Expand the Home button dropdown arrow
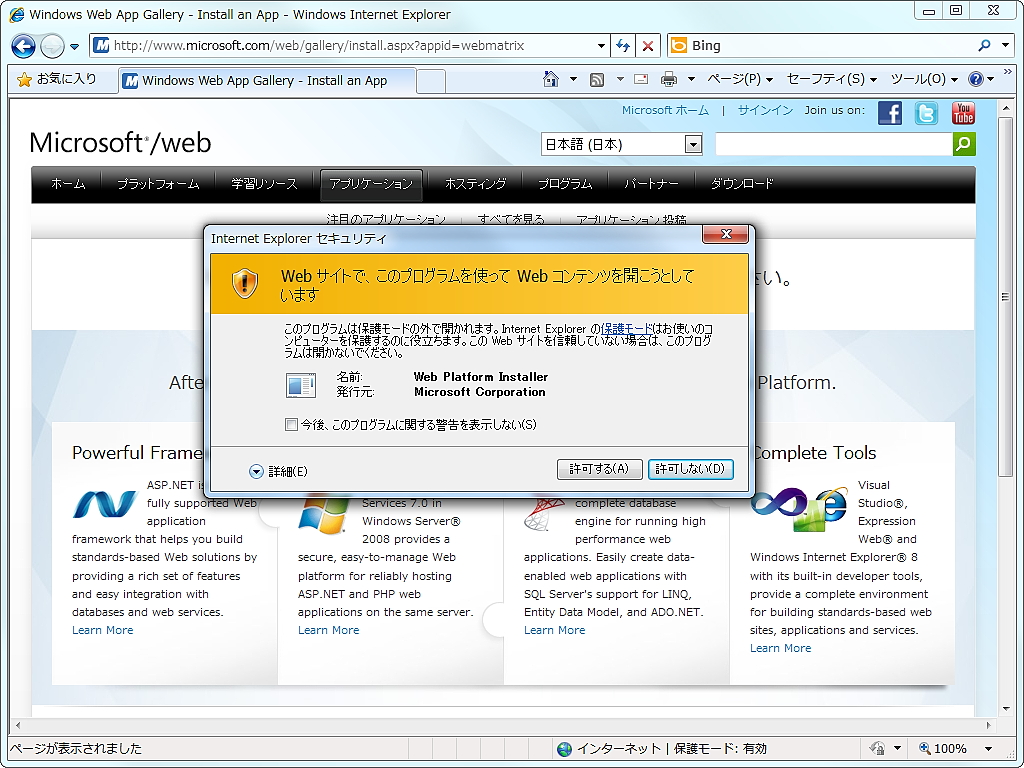The image size is (1024, 768). (573, 80)
